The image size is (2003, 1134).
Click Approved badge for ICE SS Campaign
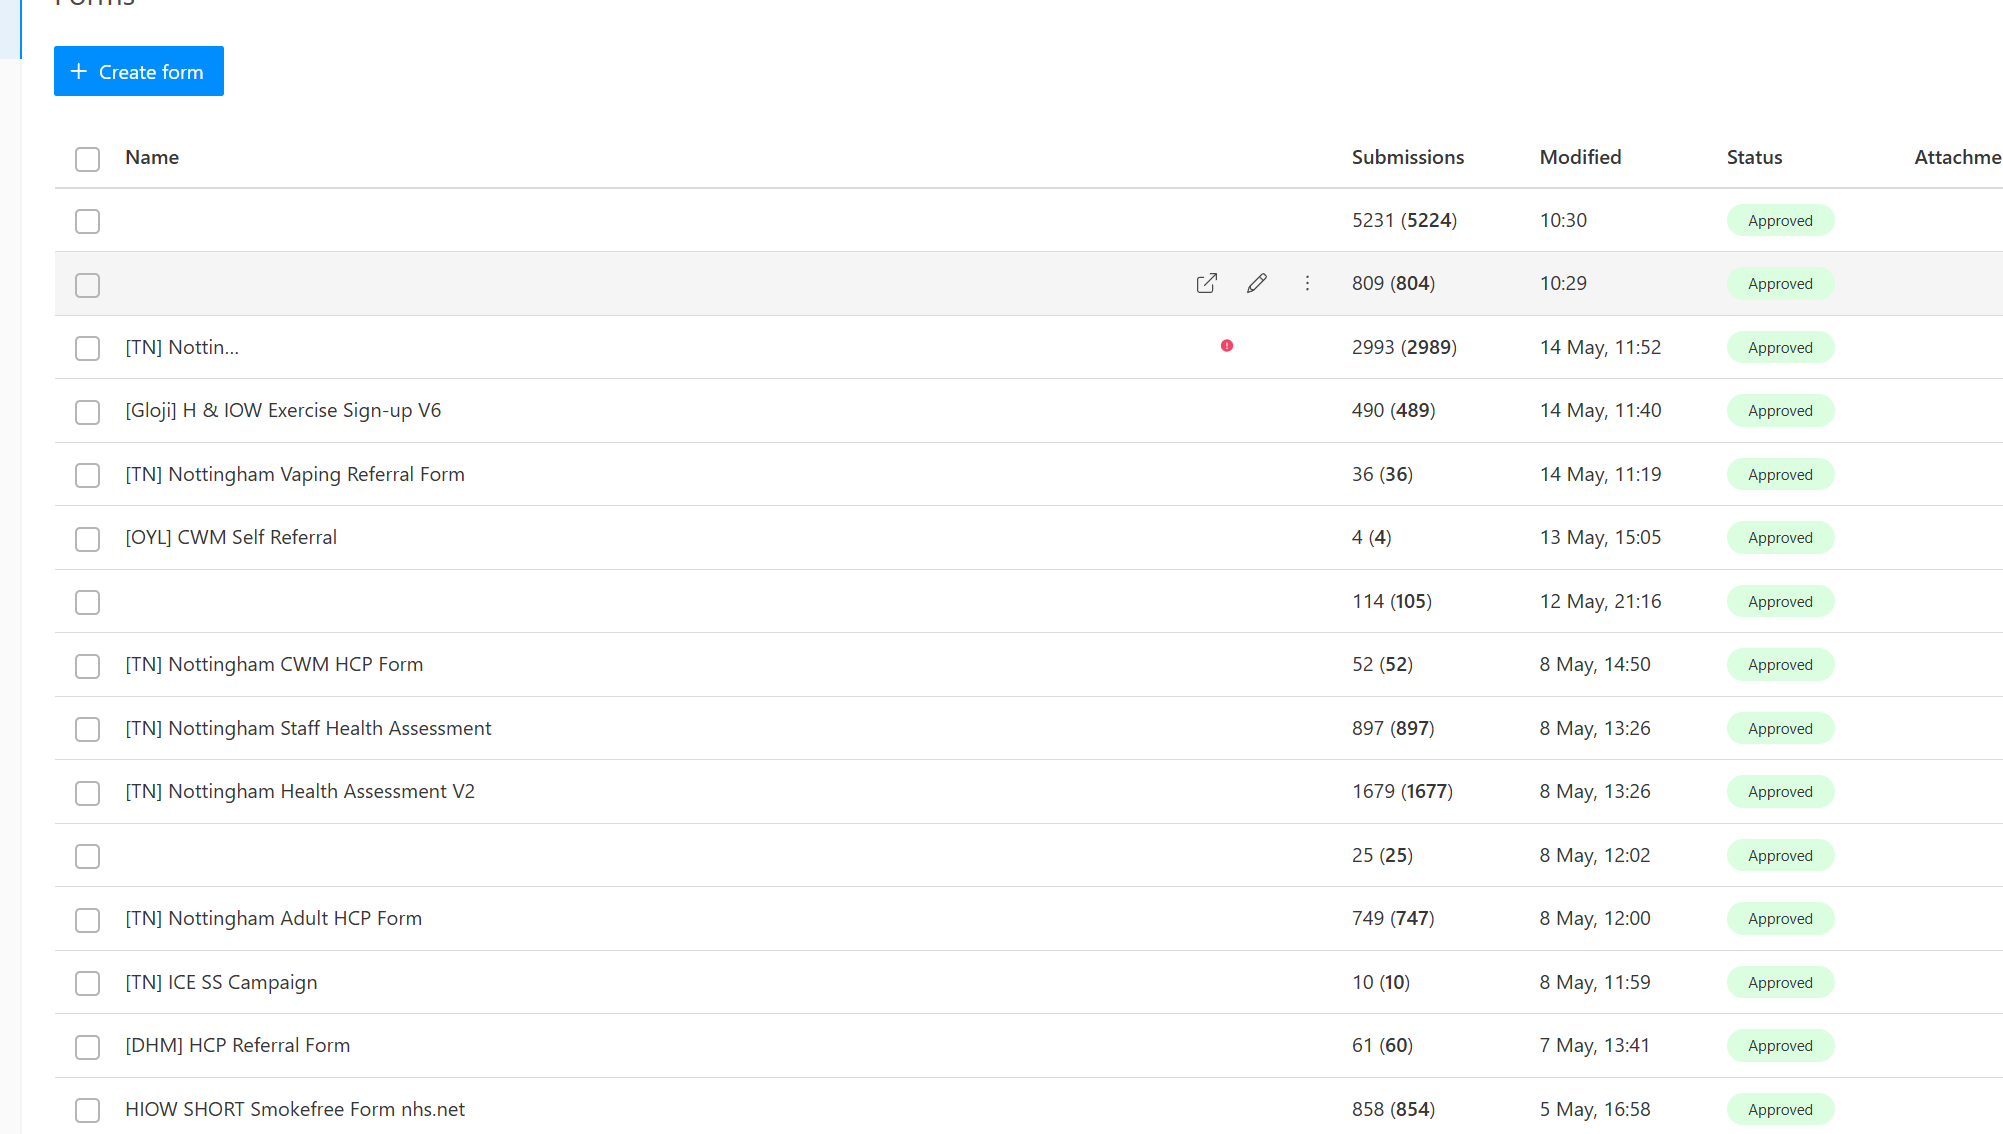coord(1780,982)
